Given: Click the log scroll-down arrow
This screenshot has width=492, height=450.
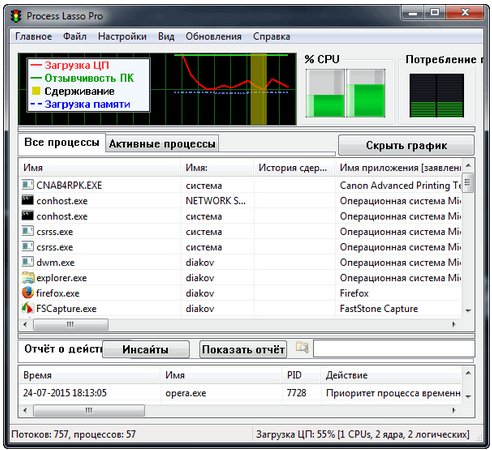Looking at the screenshot, I should point(468,397).
